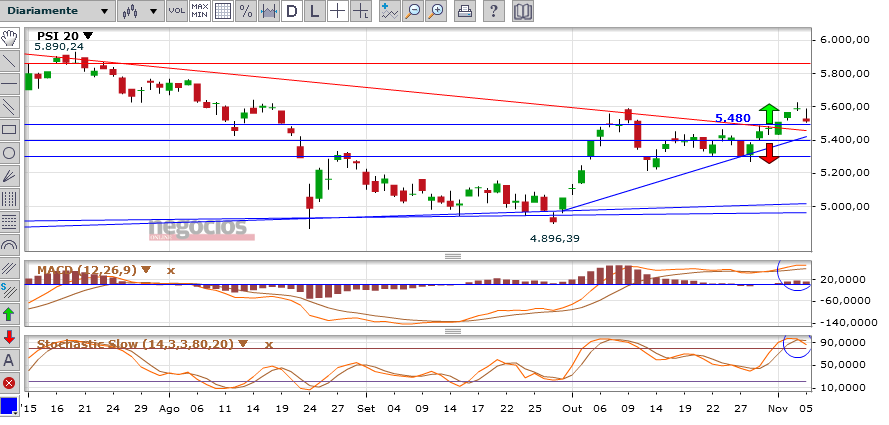Print the chart with printer icon
Screen dimensions: 889x425
click(x=465, y=11)
